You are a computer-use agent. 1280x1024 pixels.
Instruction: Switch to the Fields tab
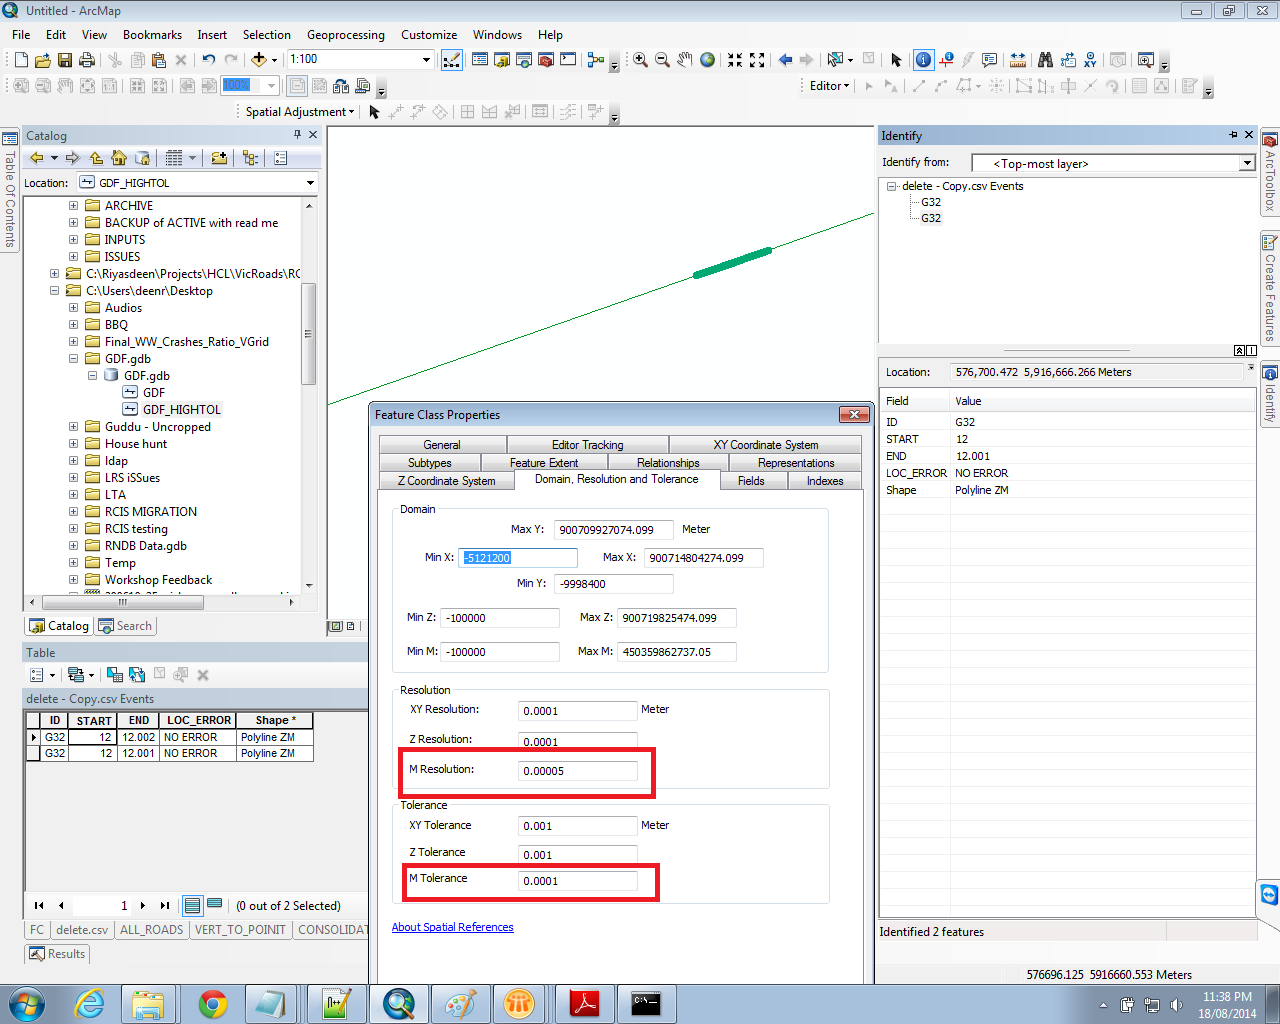pos(751,481)
